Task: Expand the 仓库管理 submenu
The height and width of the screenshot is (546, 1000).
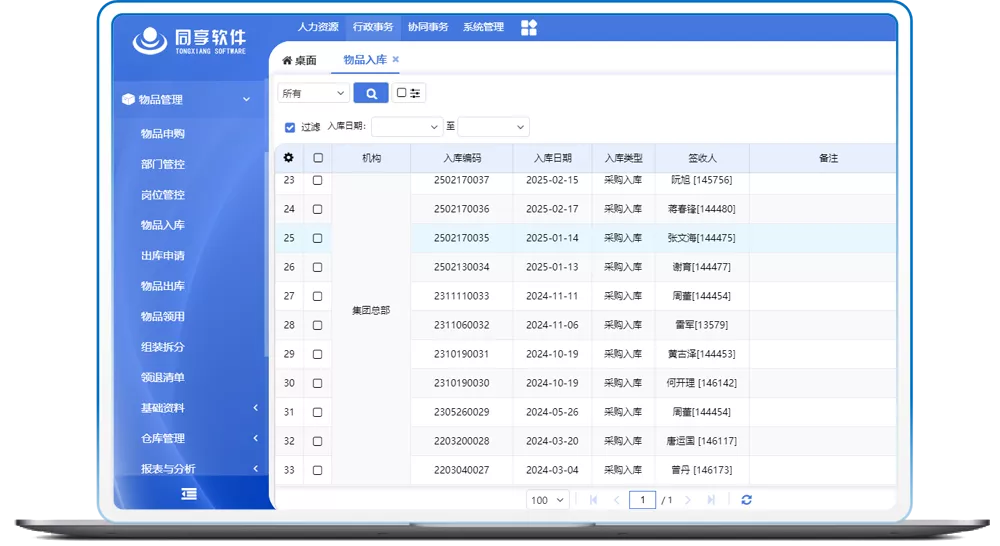Action: [x=255, y=438]
